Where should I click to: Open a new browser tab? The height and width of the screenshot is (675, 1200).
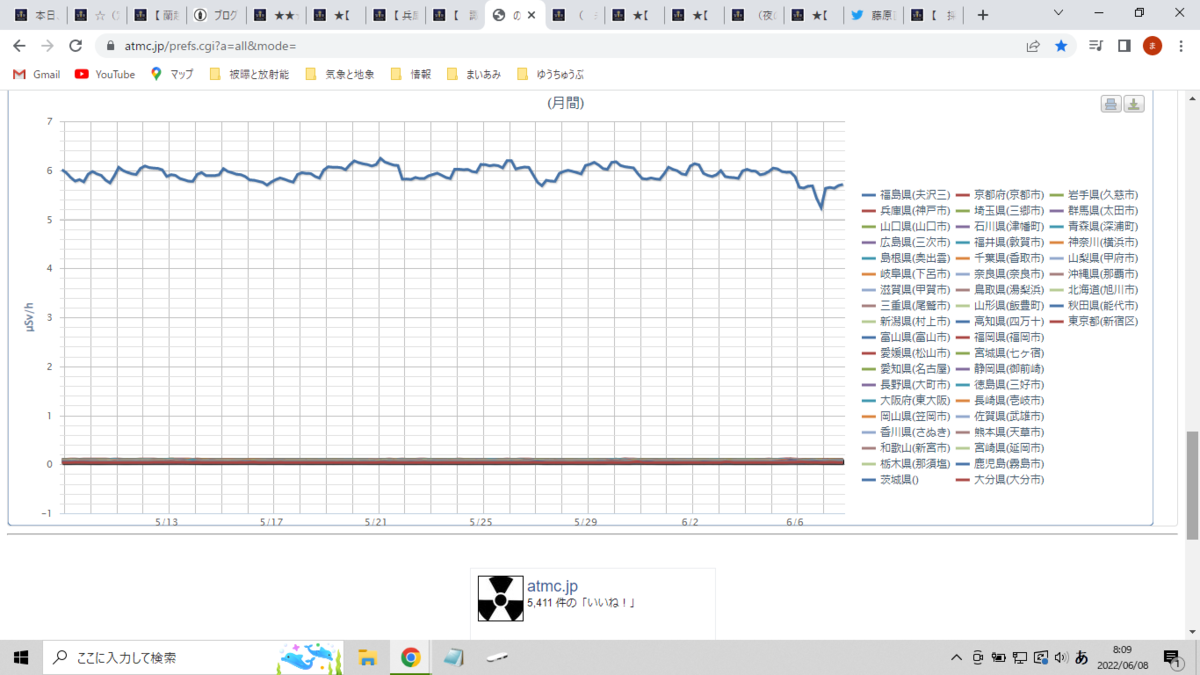pos(983,15)
